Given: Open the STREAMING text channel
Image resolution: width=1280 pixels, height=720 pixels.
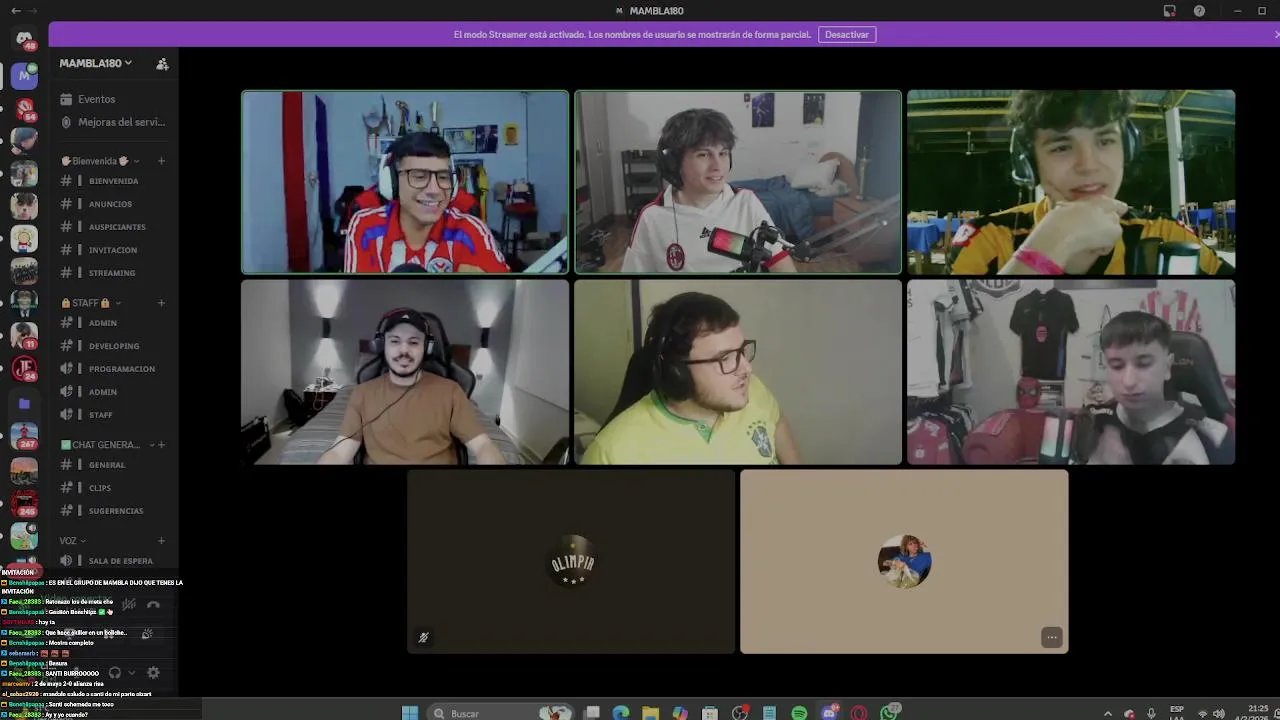Looking at the screenshot, I should [x=112, y=273].
